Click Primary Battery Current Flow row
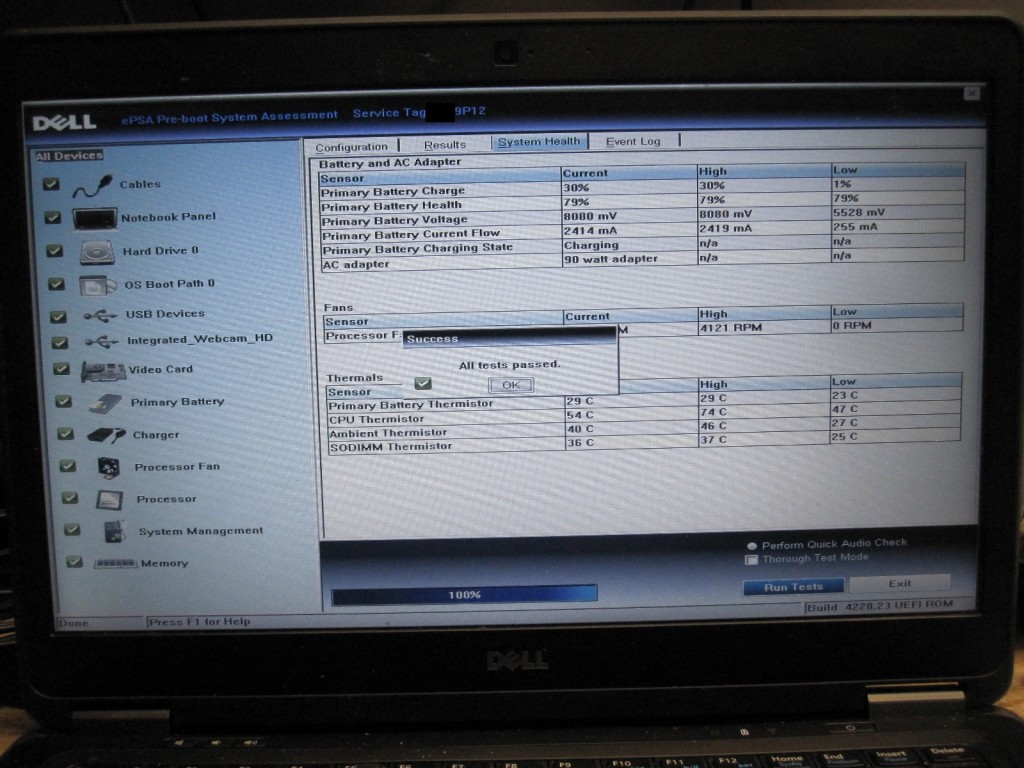Image resolution: width=1024 pixels, height=768 pixels. coord(642,232)
